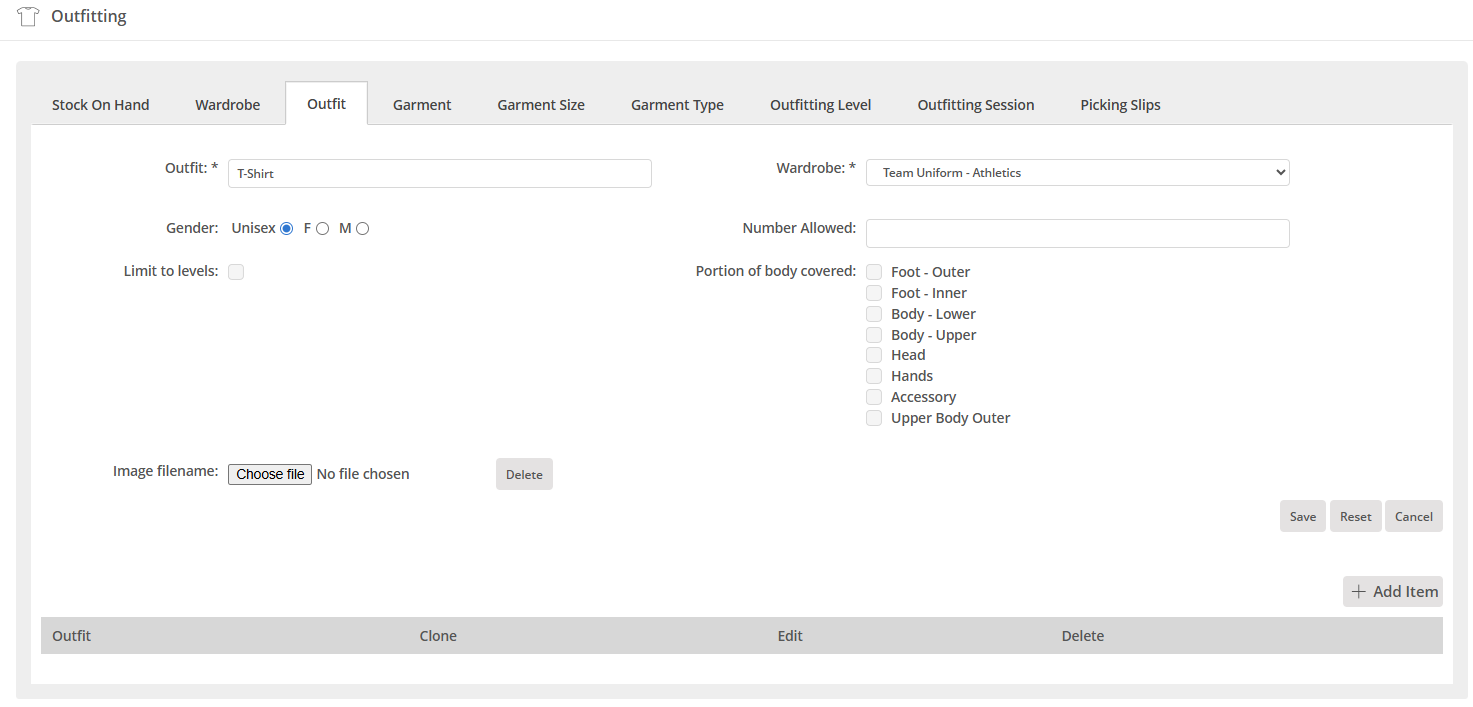Click the Outfit name text field
Image resolution: width=1473 pixels, height=707 pixels.
tap(439, 174)
